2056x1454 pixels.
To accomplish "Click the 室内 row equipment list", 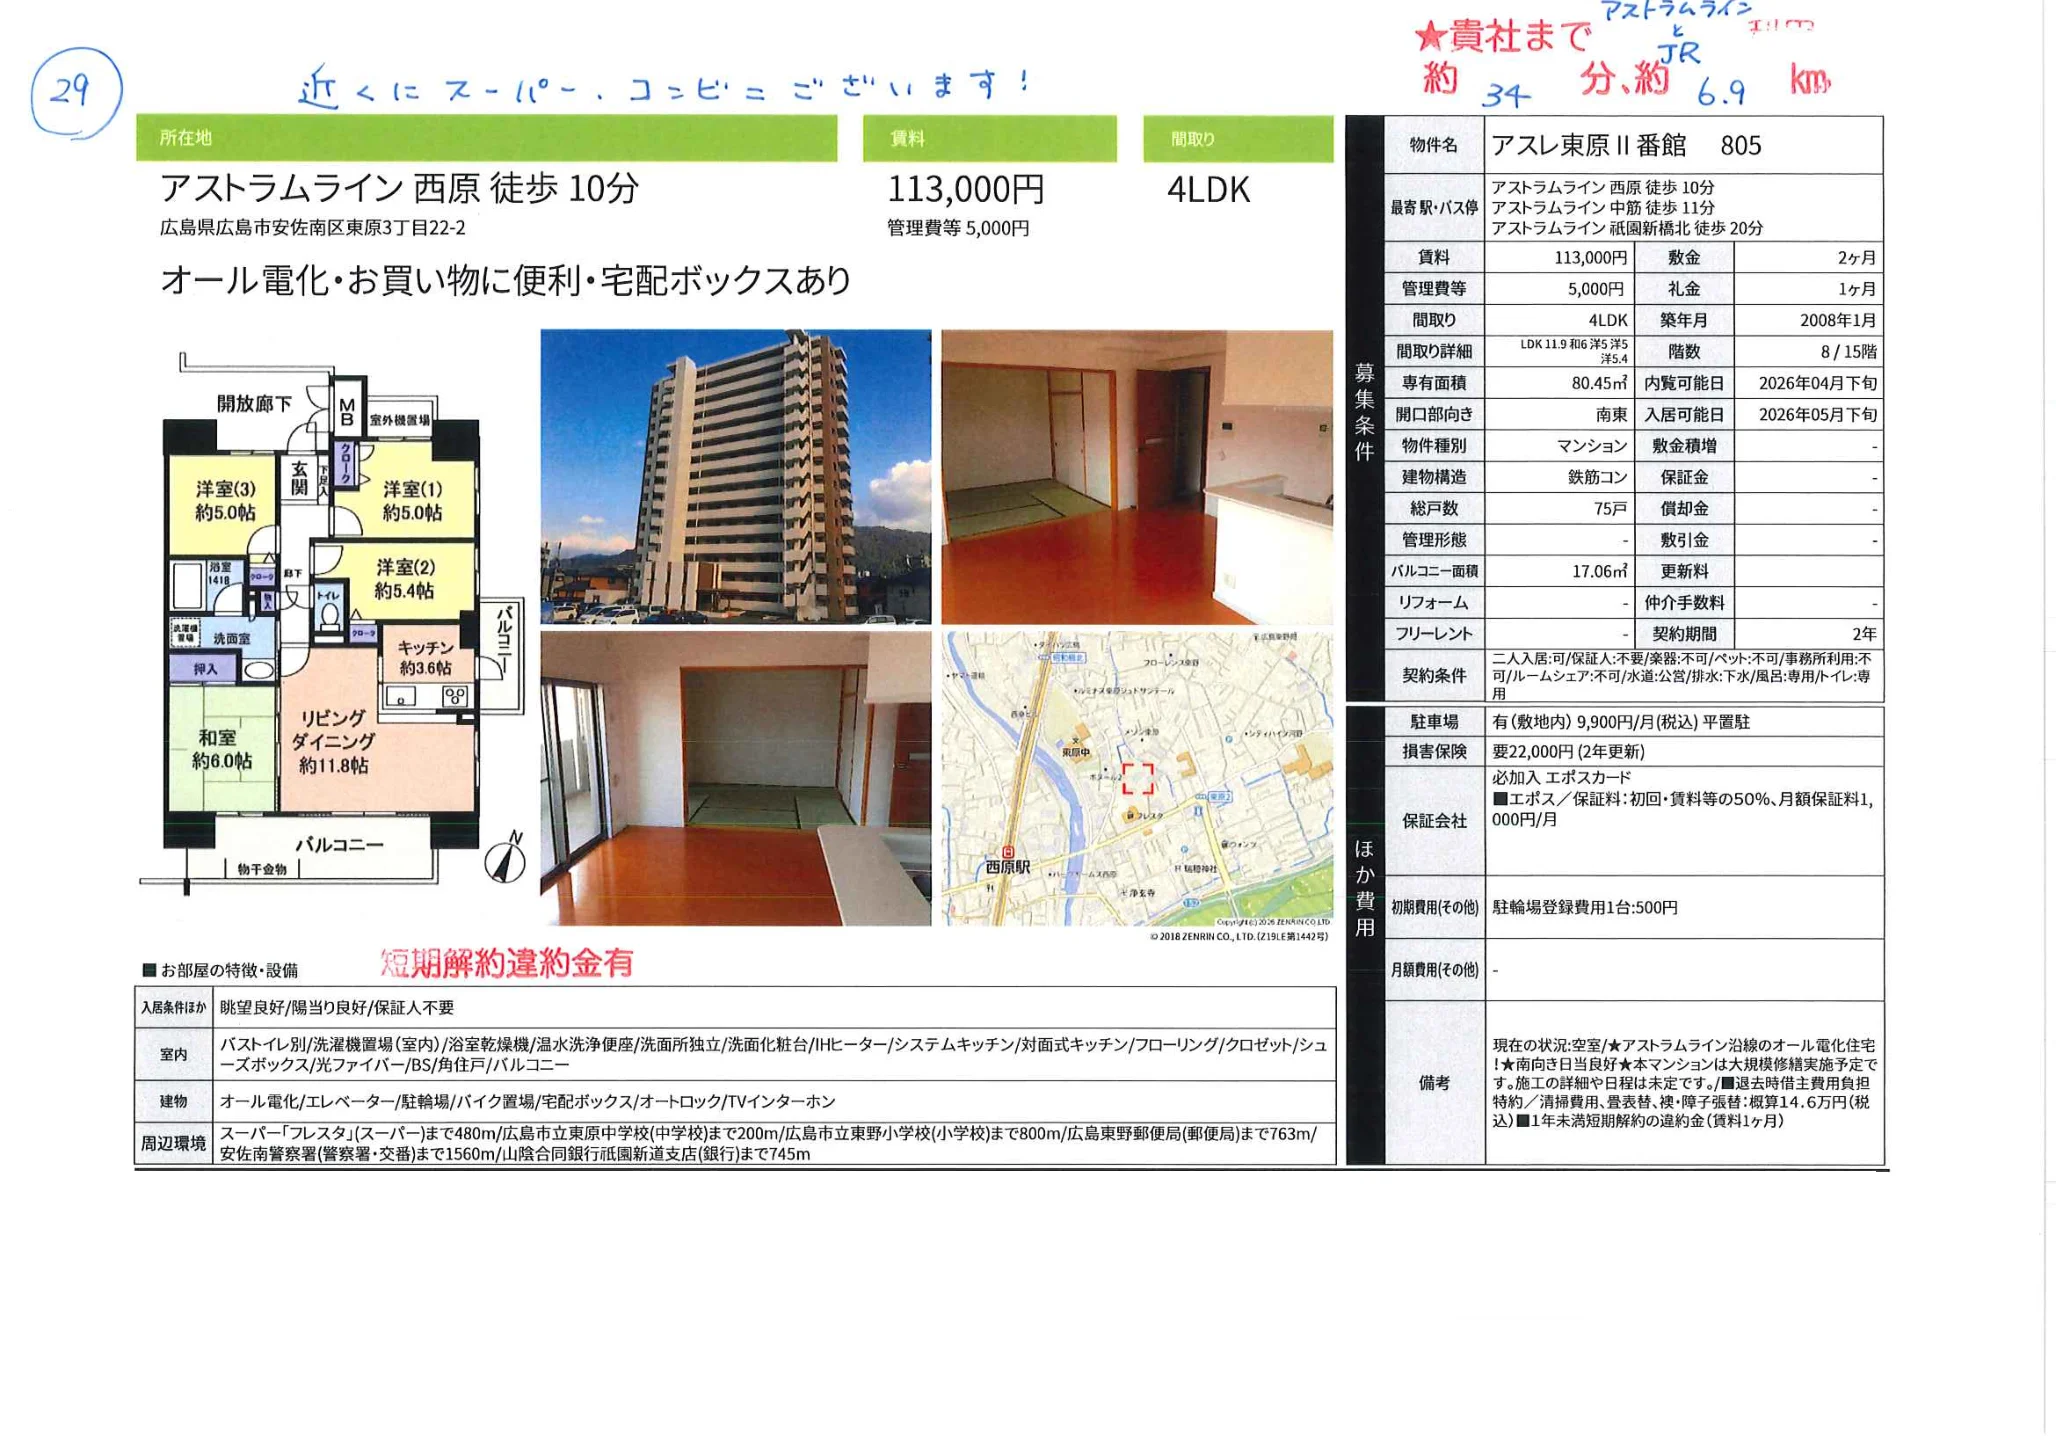I will [773, 1055].
